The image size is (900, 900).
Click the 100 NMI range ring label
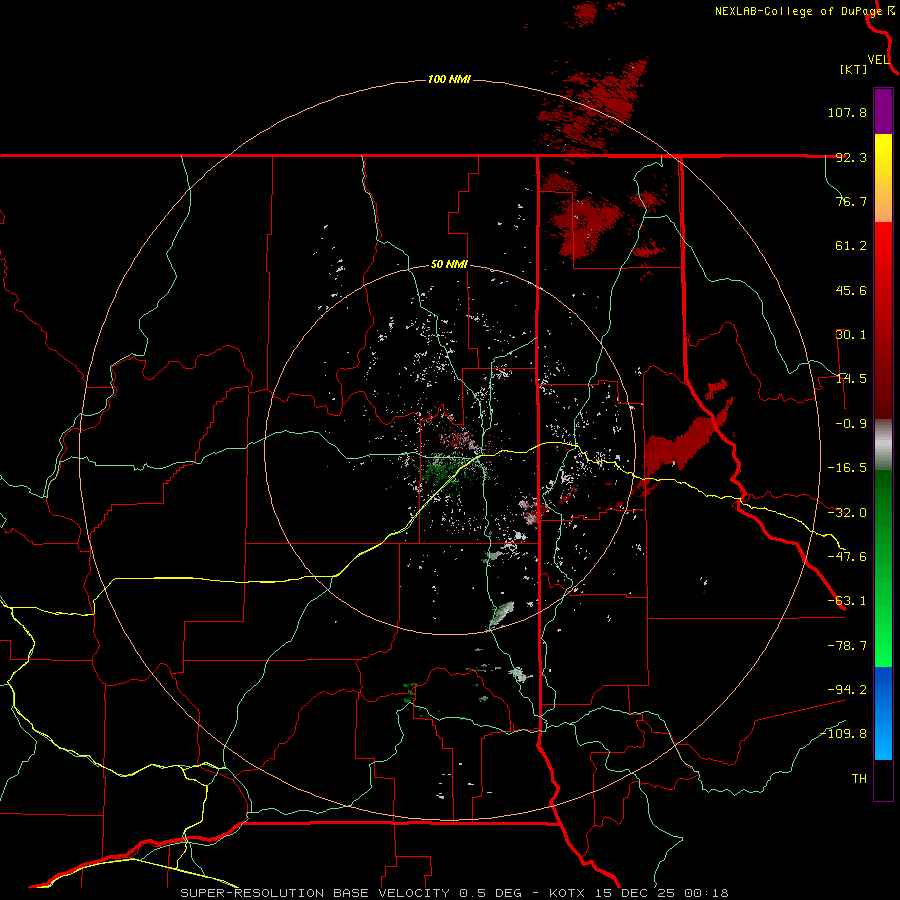449,79
